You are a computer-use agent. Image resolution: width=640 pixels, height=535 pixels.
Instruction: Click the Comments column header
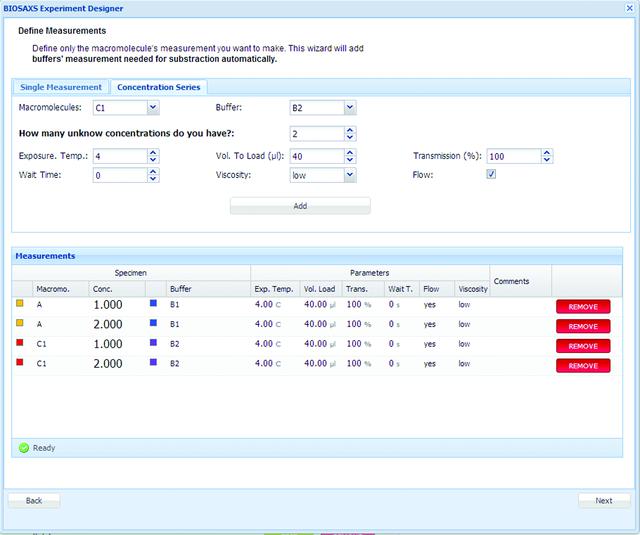click(520, 281)
